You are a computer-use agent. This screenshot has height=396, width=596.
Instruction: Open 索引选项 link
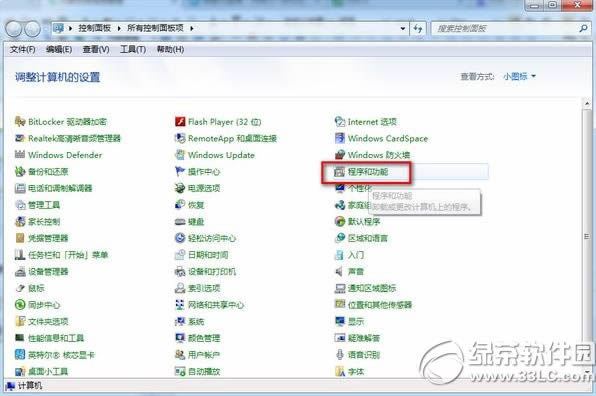[x=204, y=288]
